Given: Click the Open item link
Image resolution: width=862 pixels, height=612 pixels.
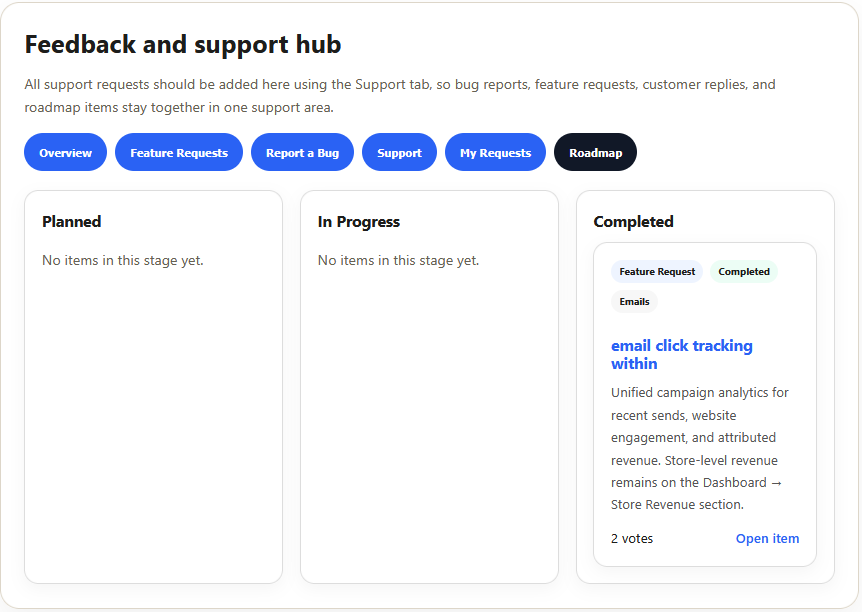Looking at the screenshot, I should pos(767,539).
